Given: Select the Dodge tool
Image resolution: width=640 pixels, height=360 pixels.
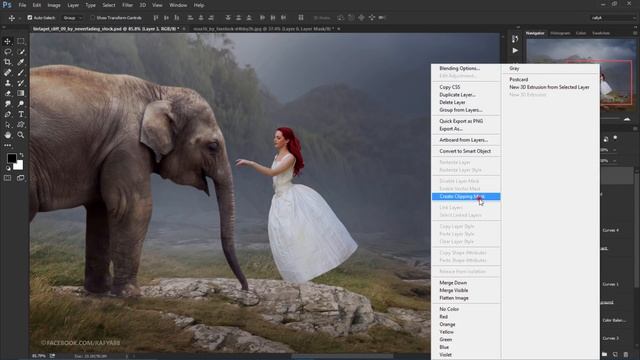Looking at the screenshot, I should pos(20,104).
